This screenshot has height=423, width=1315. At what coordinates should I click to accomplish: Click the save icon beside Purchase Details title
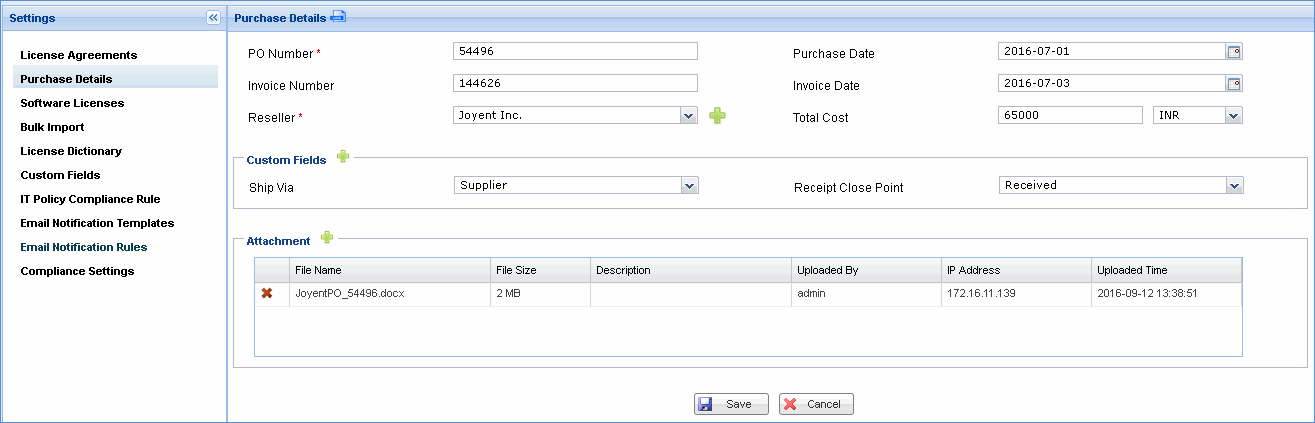(x=338, y=17)
